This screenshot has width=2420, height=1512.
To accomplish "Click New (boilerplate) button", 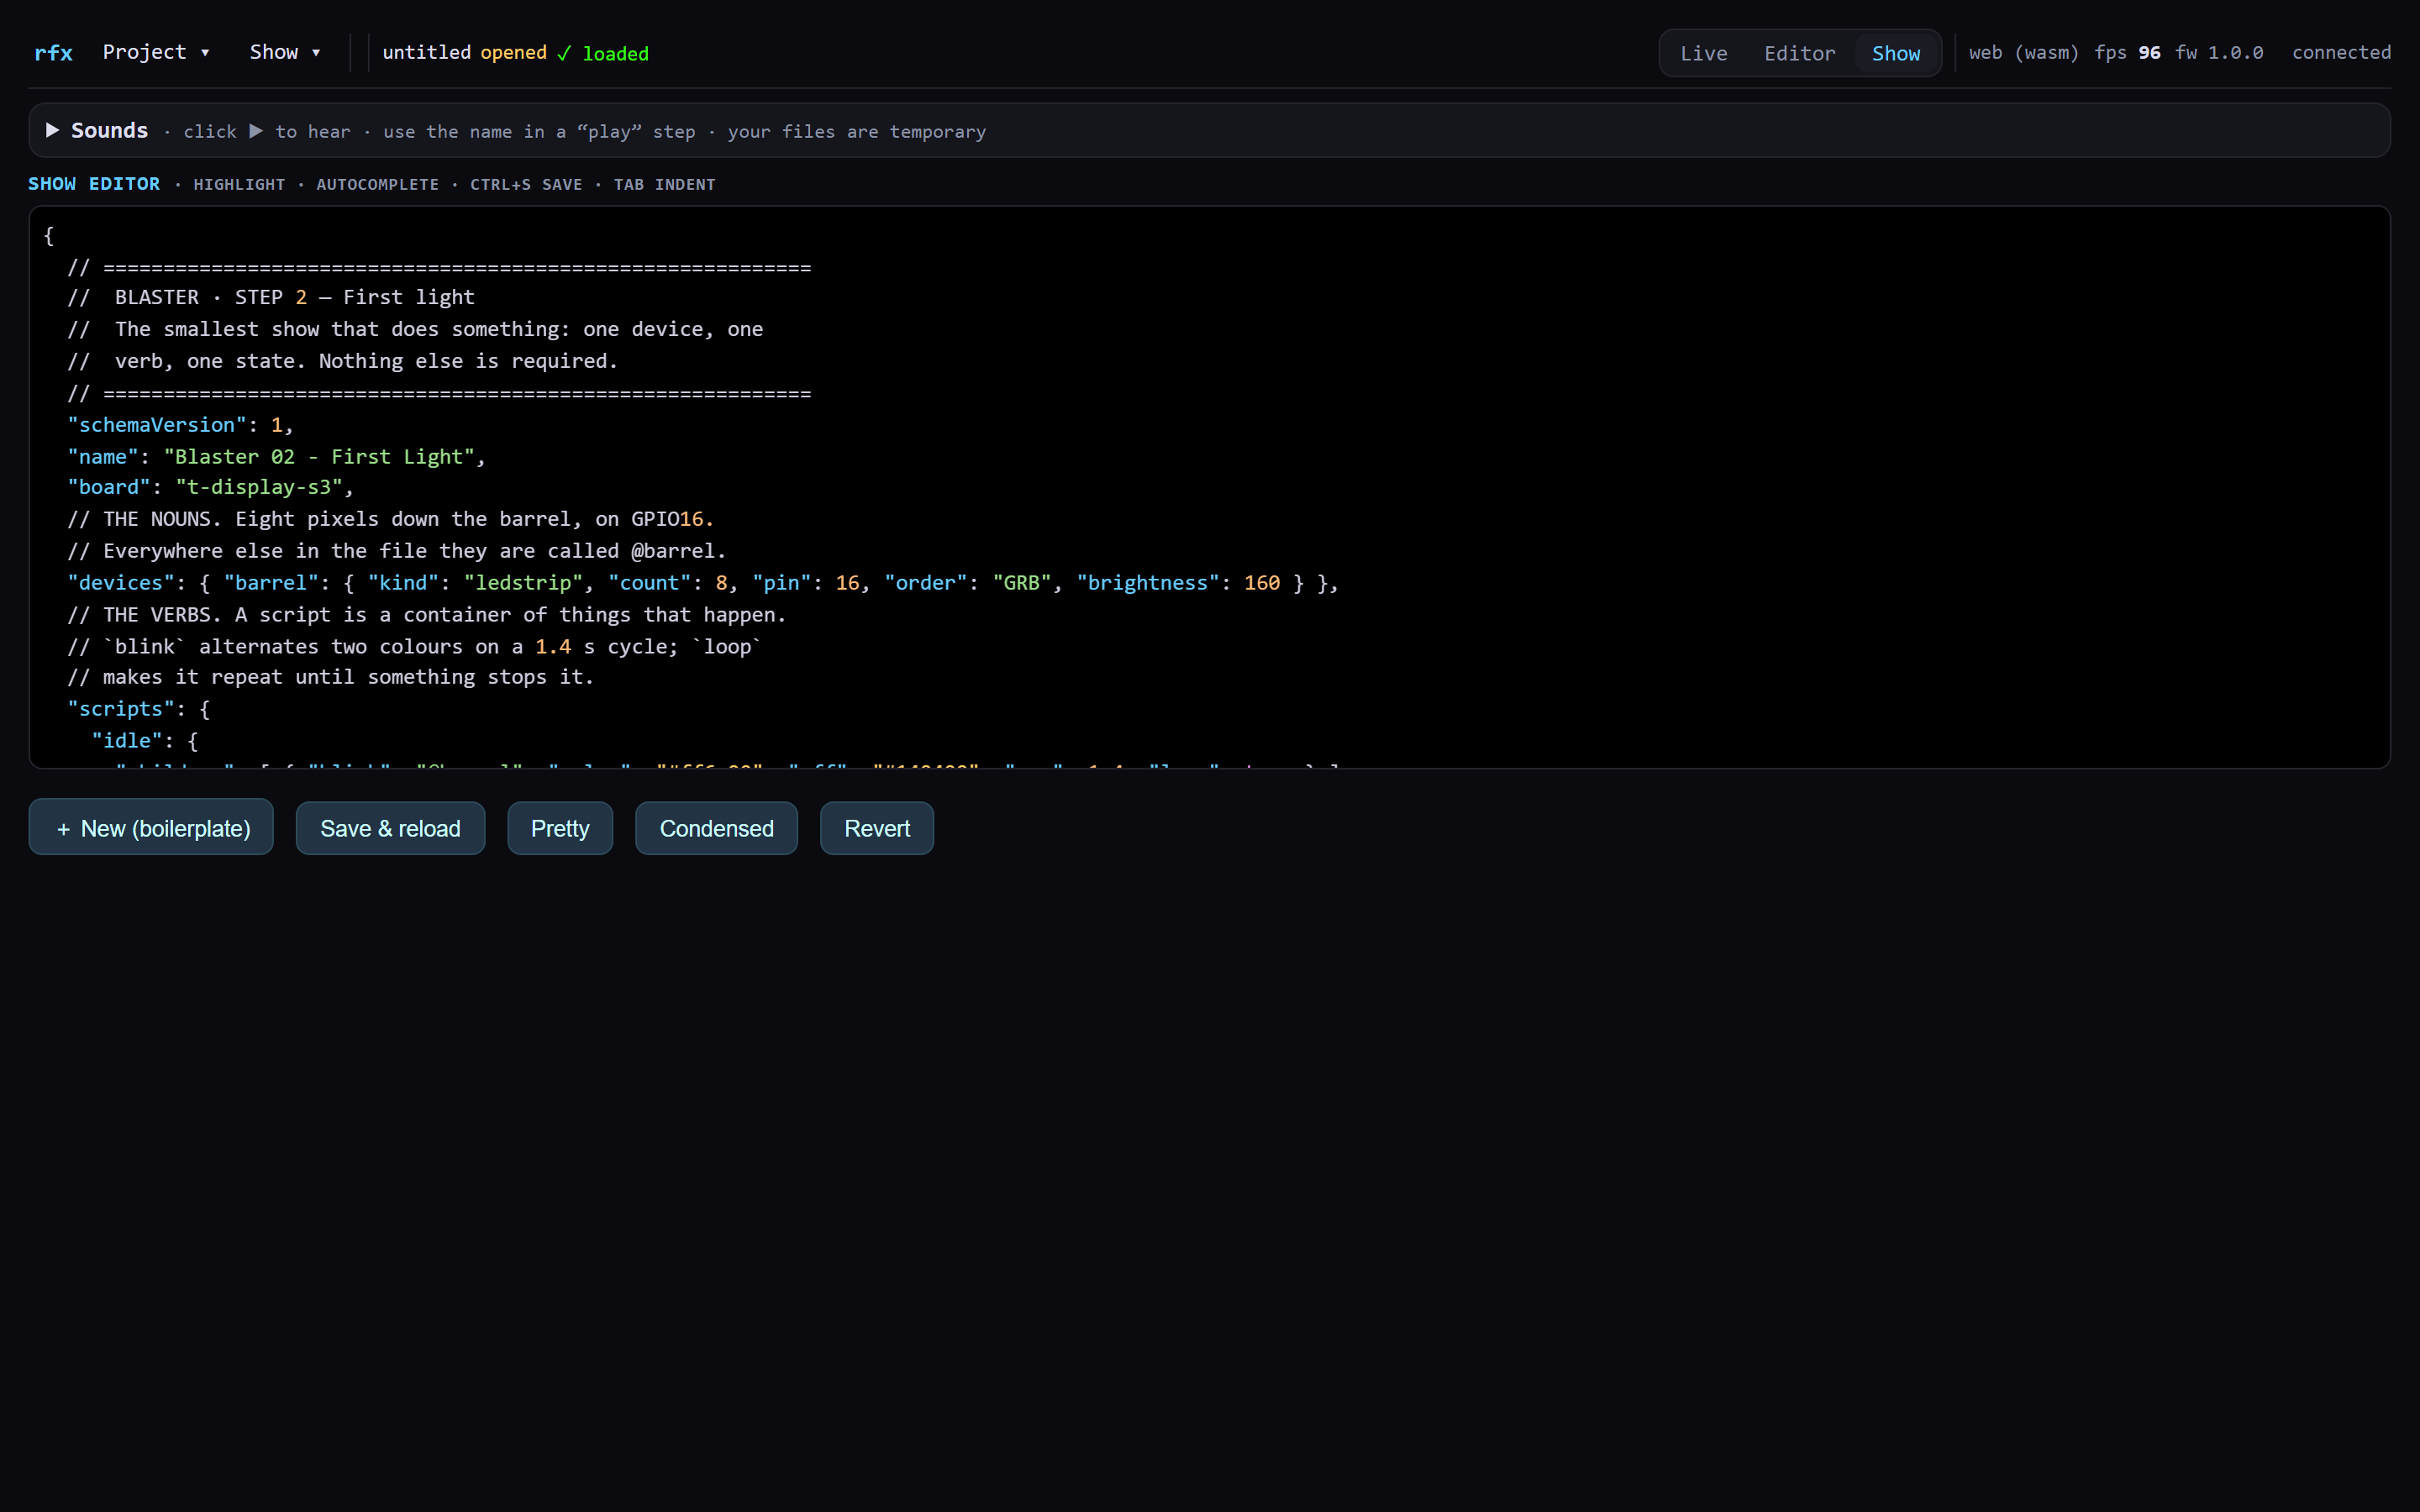I will coord(151,827).
